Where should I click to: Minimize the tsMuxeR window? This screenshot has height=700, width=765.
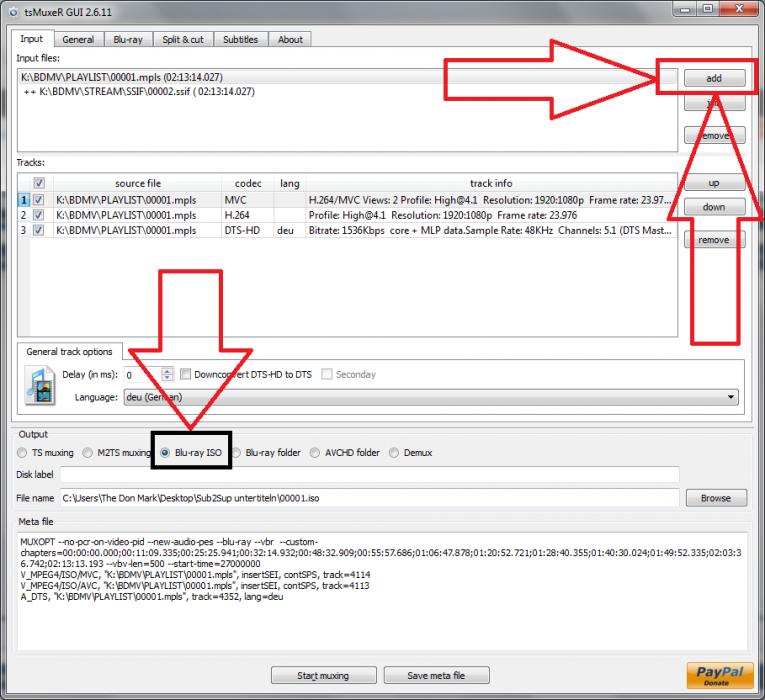[x=685, y=9]
